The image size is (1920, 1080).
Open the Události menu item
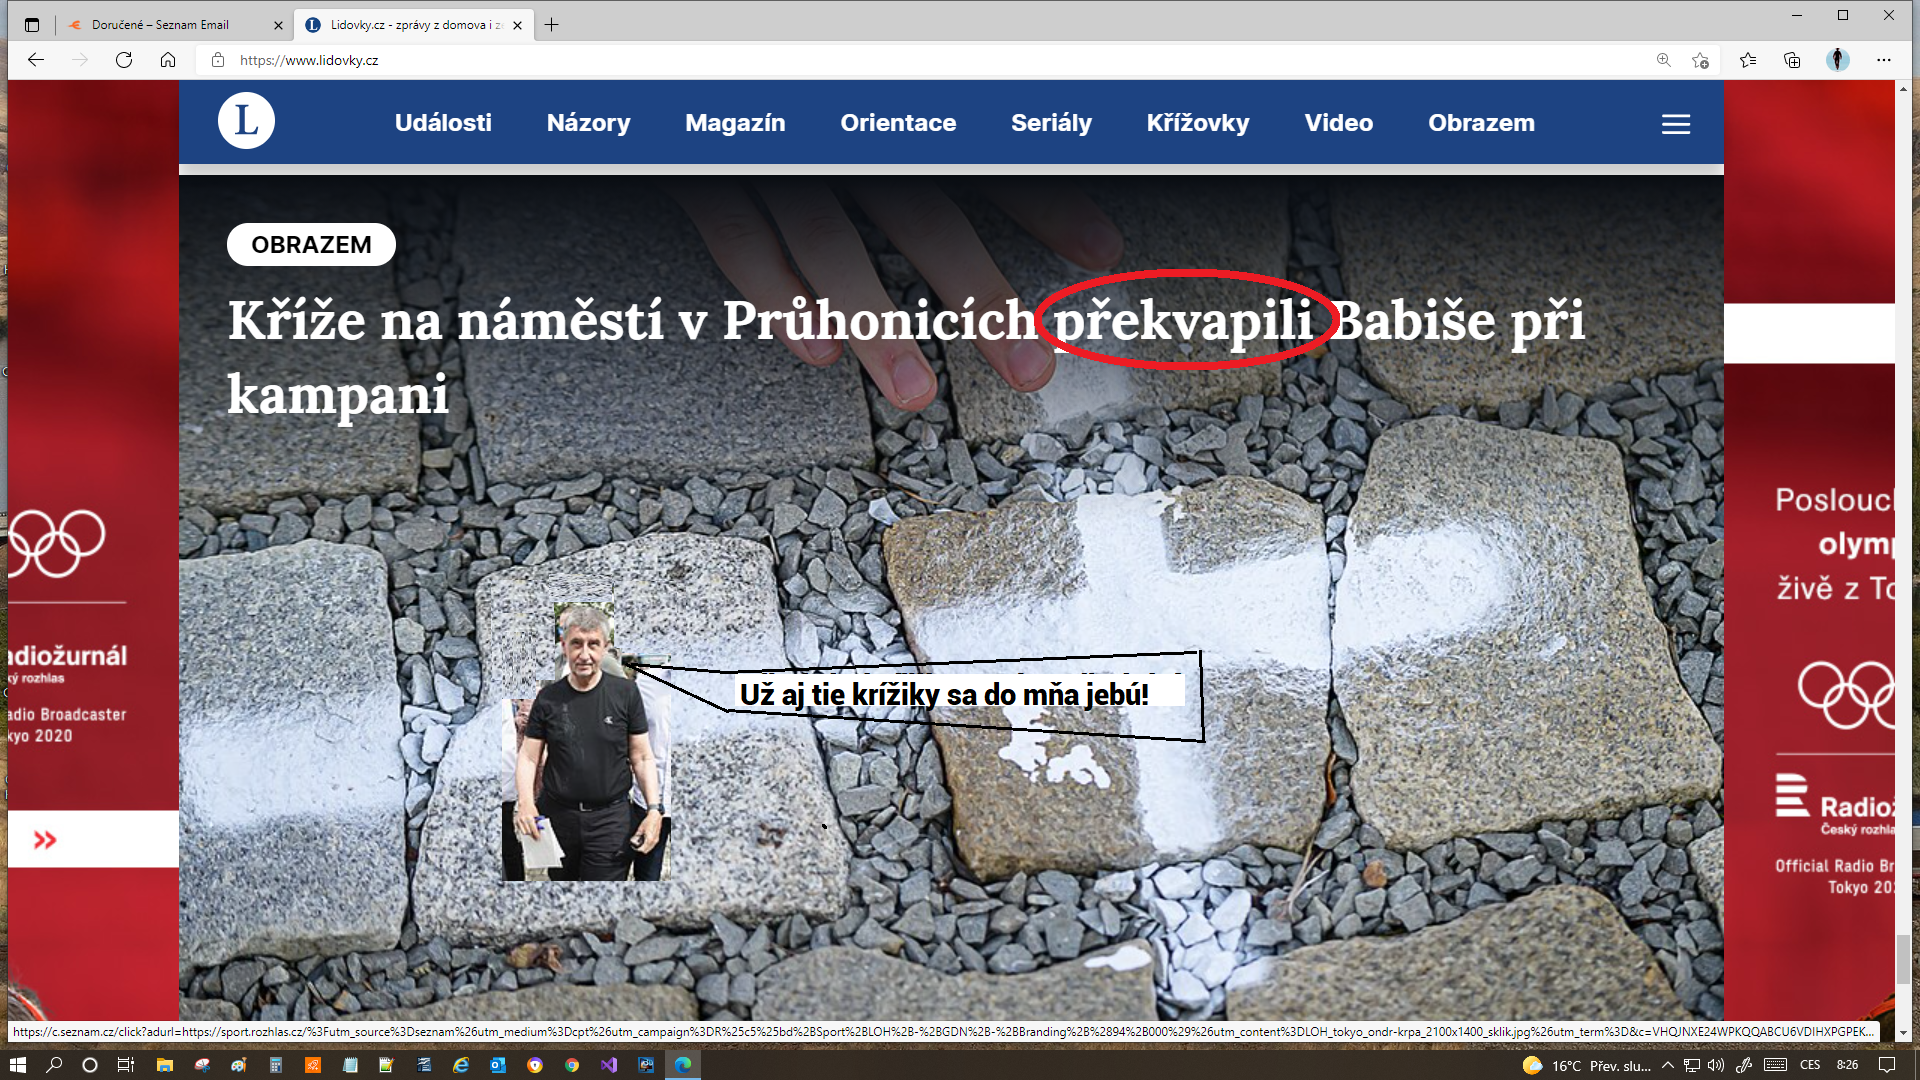click(443, 123)
